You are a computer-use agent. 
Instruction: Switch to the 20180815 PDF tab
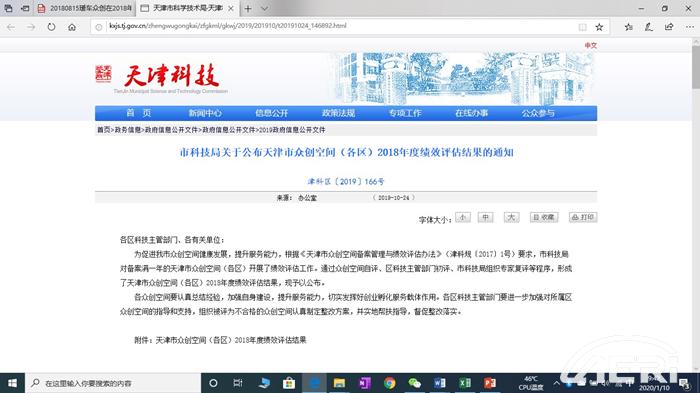click(85, 8)
